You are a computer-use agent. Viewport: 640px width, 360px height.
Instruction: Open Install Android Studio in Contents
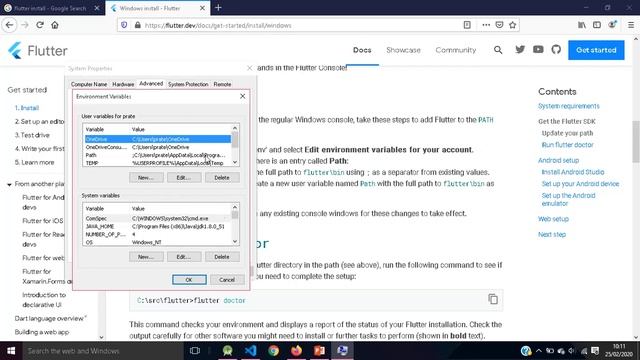click(x=573, y=172)
